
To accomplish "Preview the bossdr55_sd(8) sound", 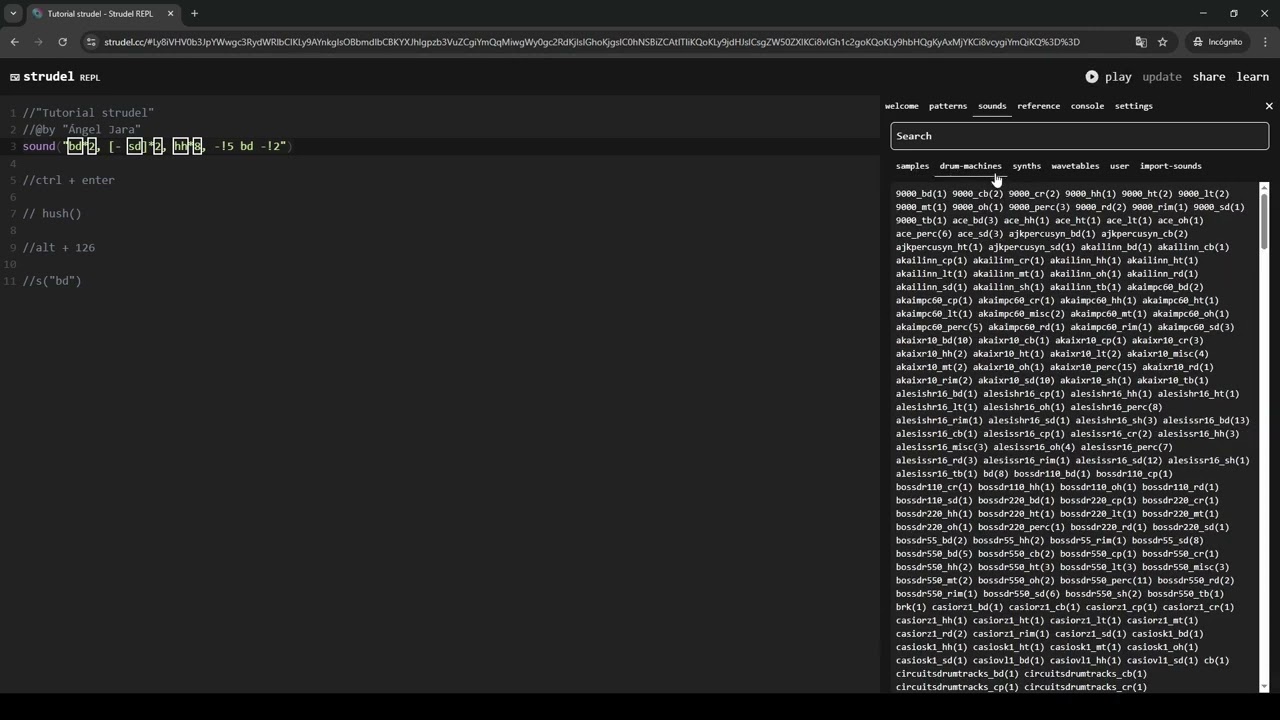I will click(1167, 541).
